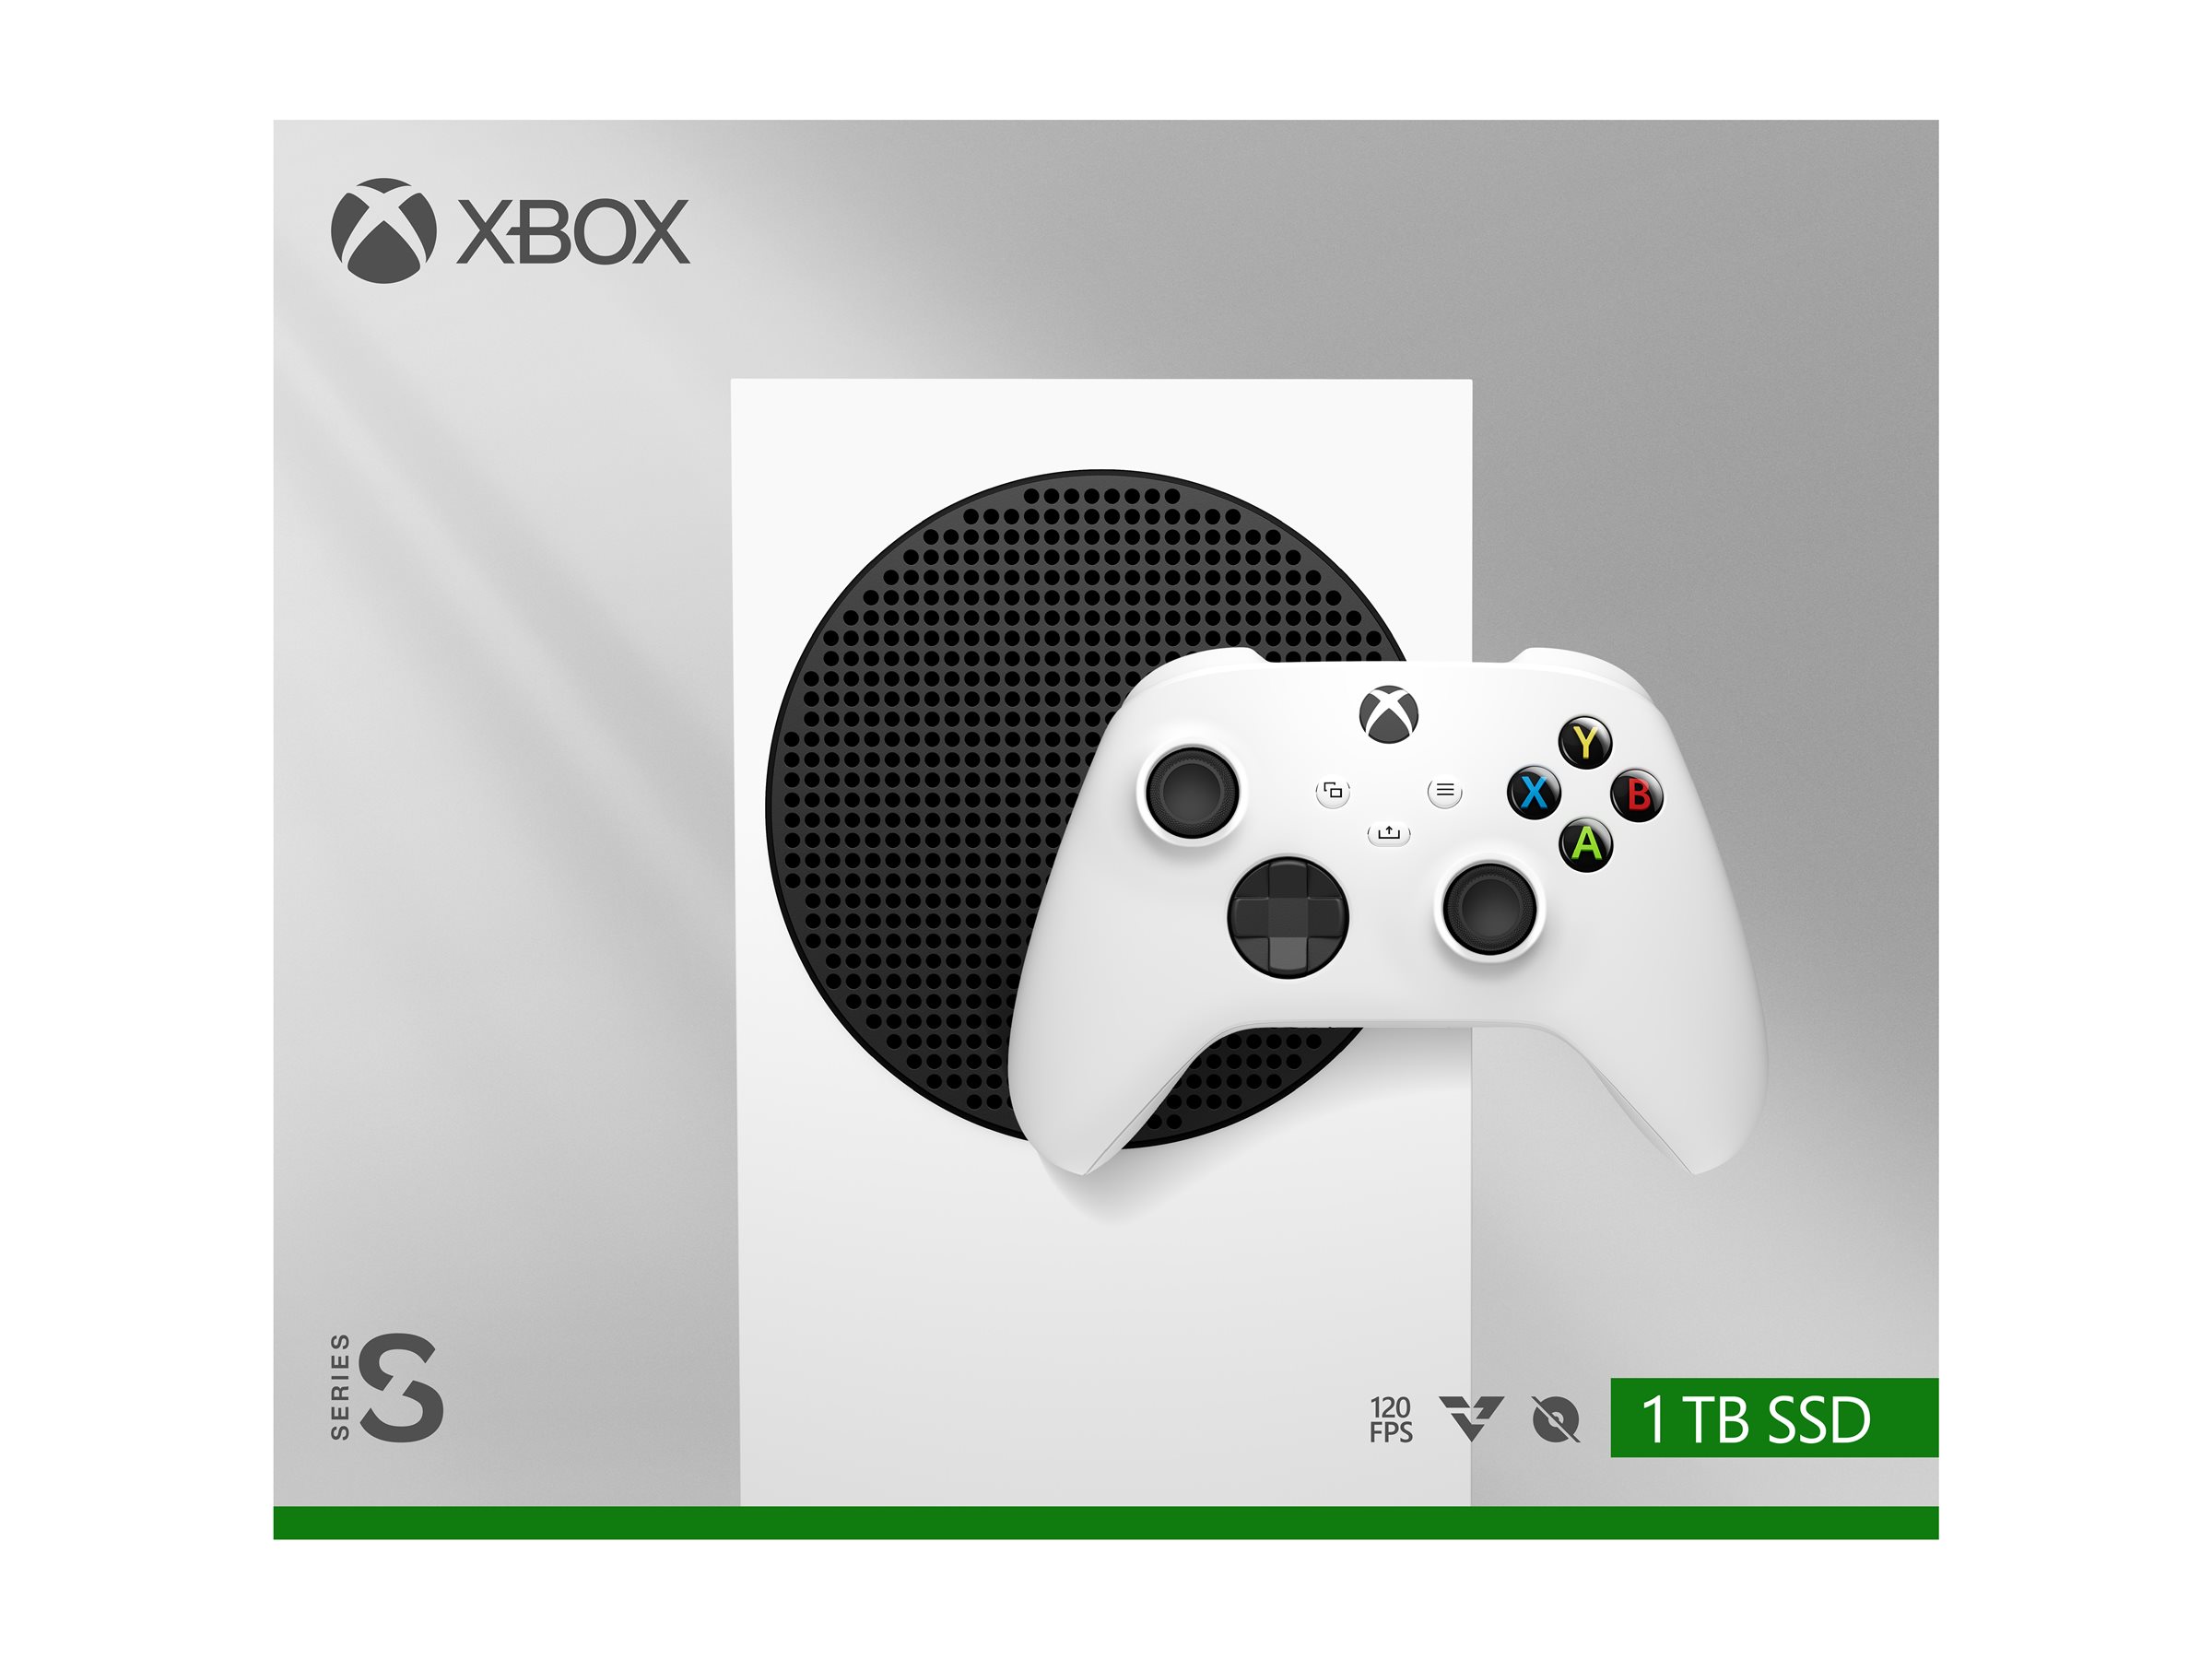The width and height of the screenshot is (2212, 1659).
Task: Click the controller's Xbox home button
Action: [1389, 714]
